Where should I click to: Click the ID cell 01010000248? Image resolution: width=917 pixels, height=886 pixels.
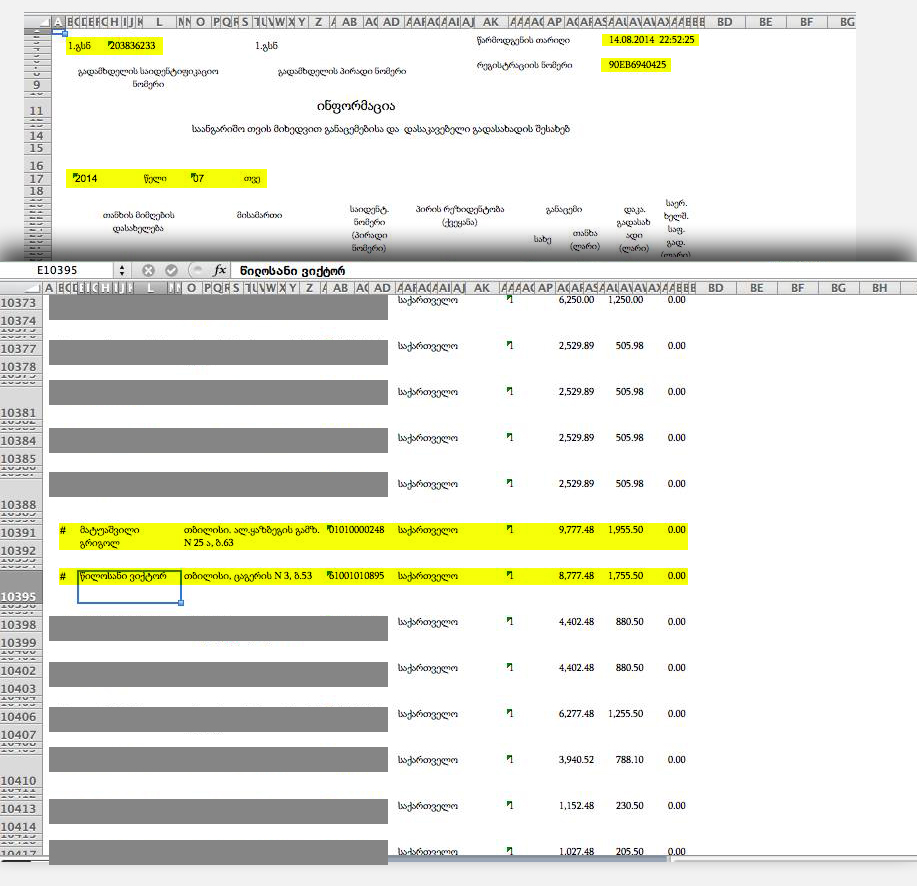tap(356, 530)
